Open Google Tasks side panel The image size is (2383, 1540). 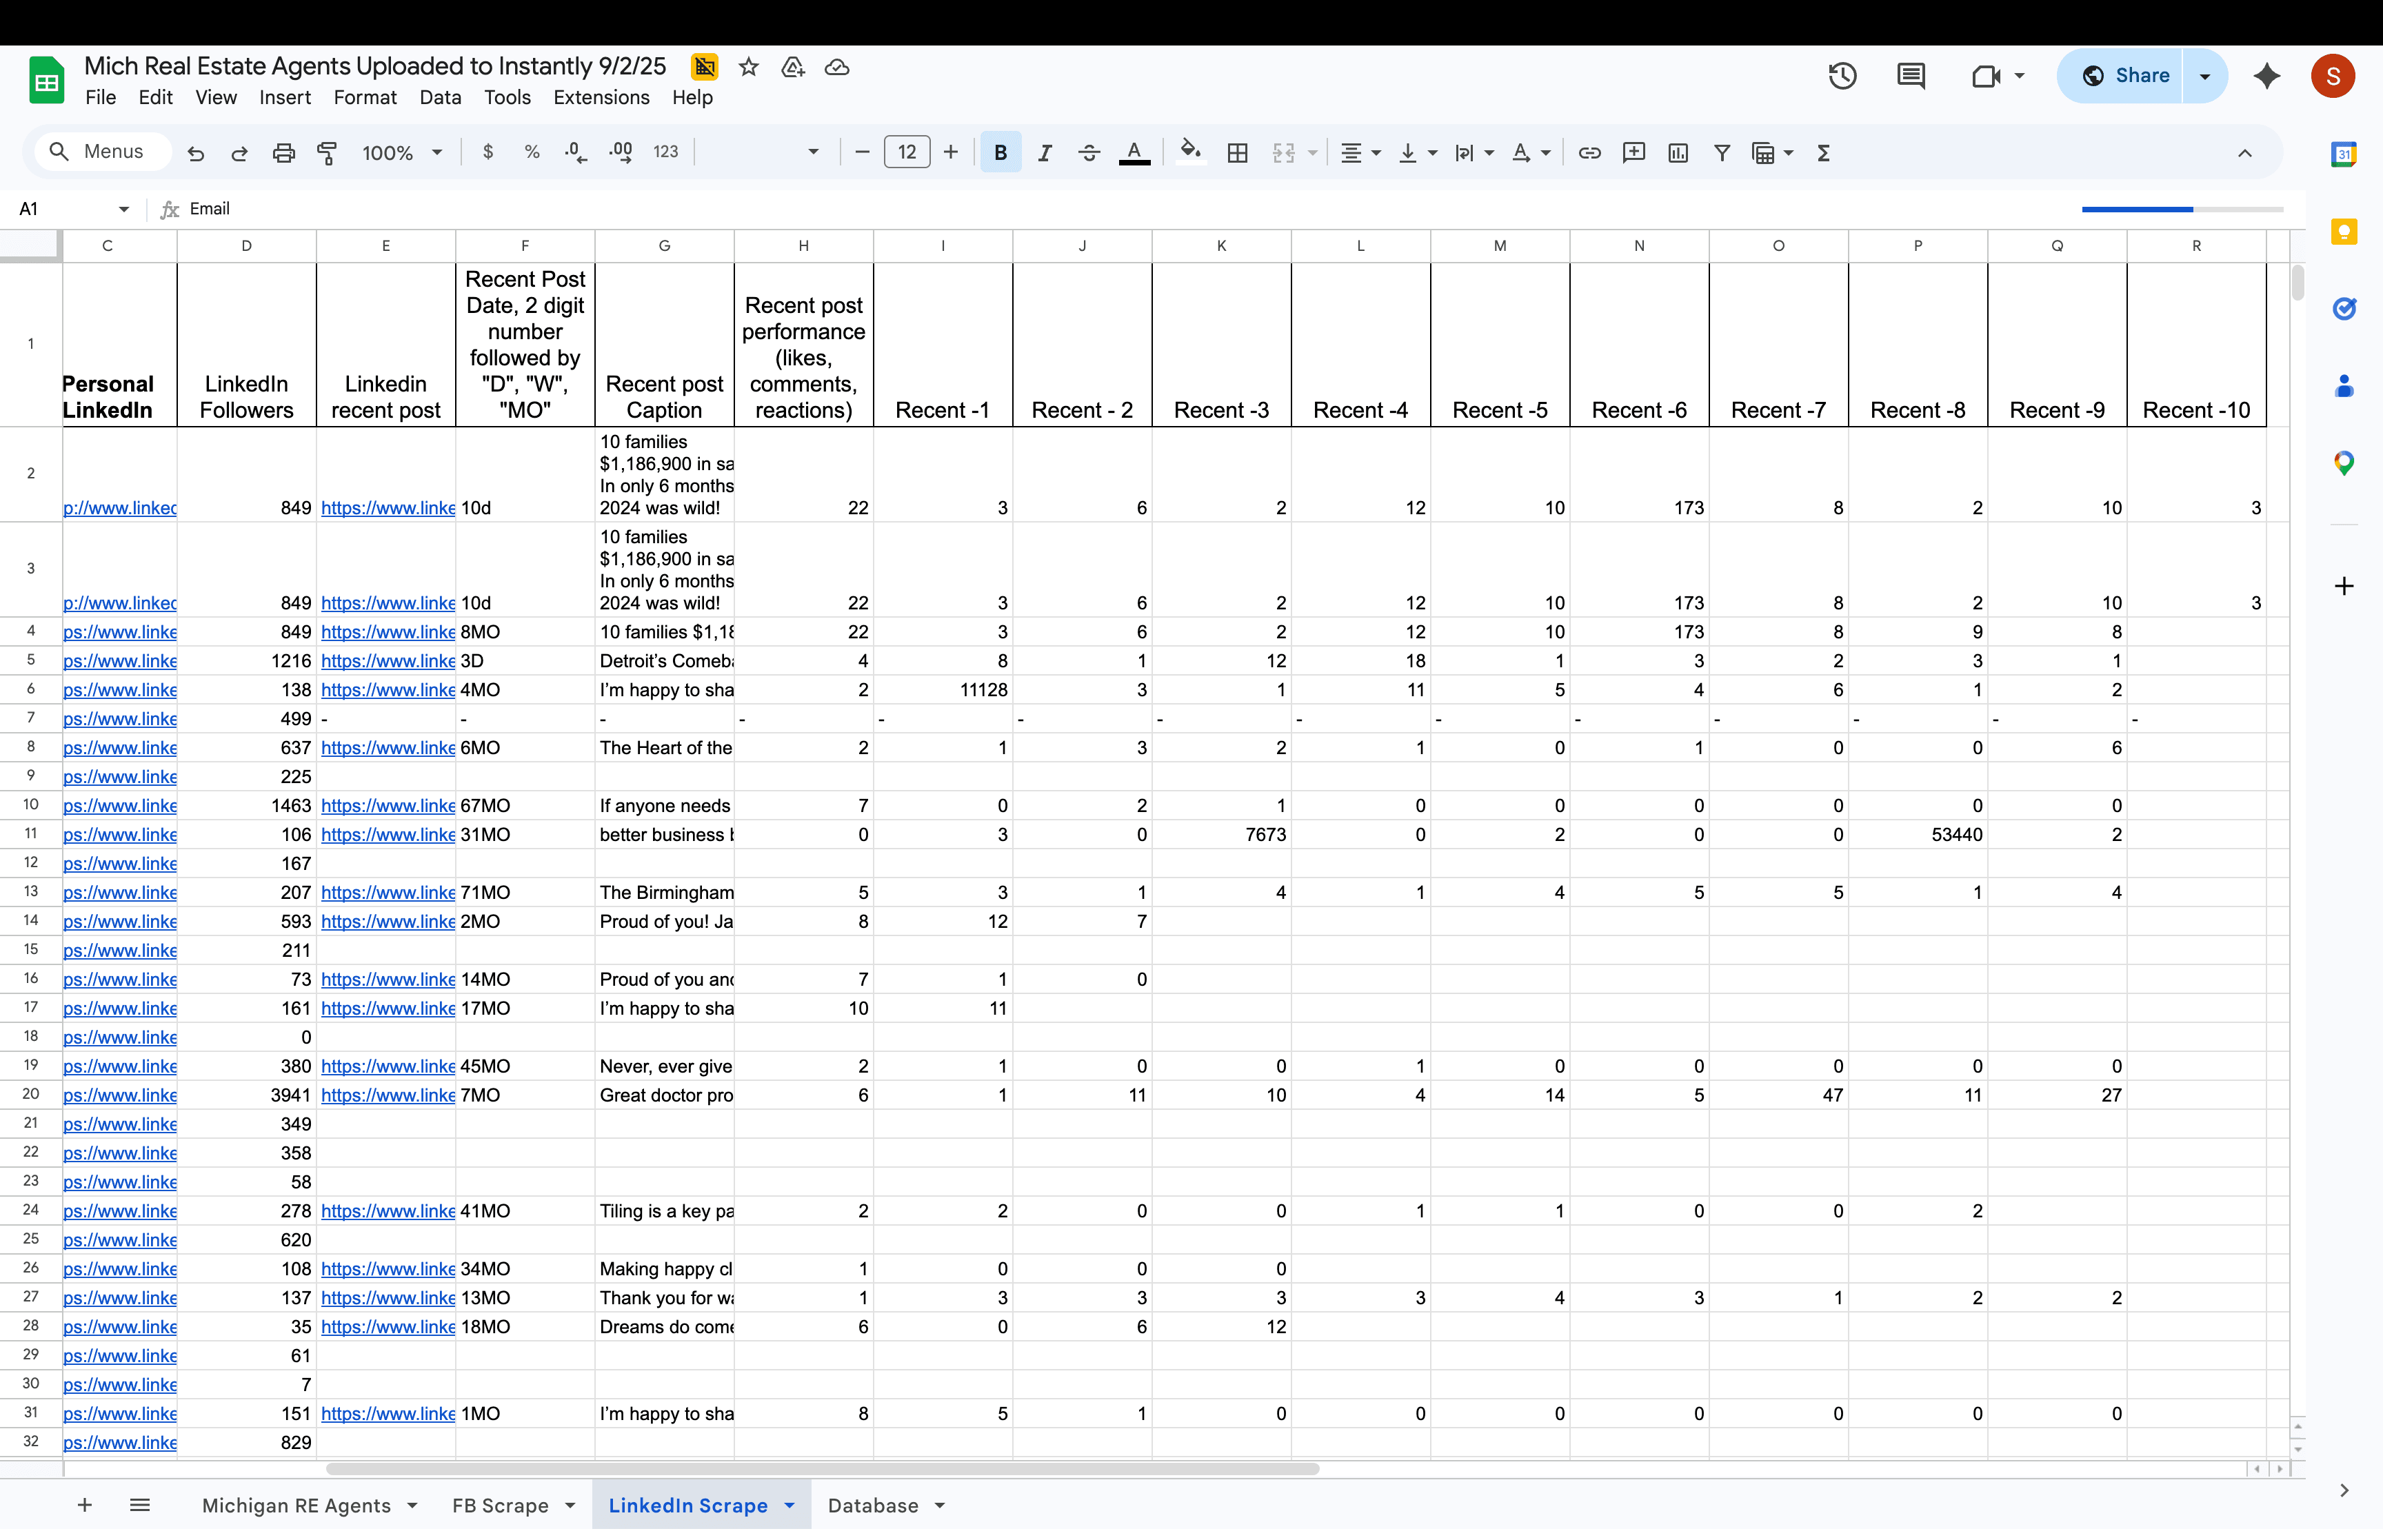[x=2344, y=309]
